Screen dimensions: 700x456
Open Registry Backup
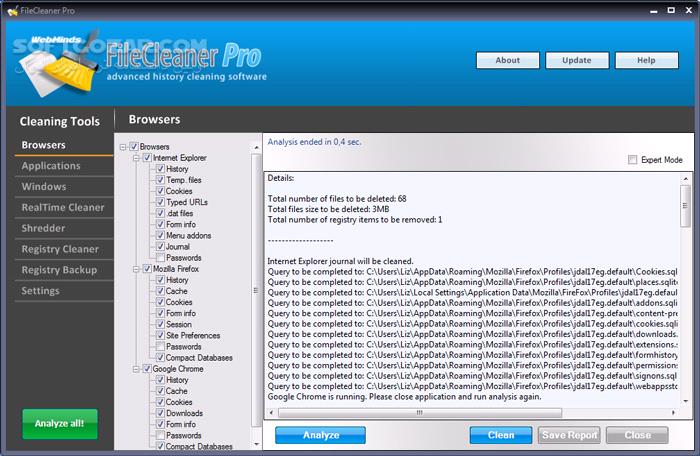tap(63, 270)
